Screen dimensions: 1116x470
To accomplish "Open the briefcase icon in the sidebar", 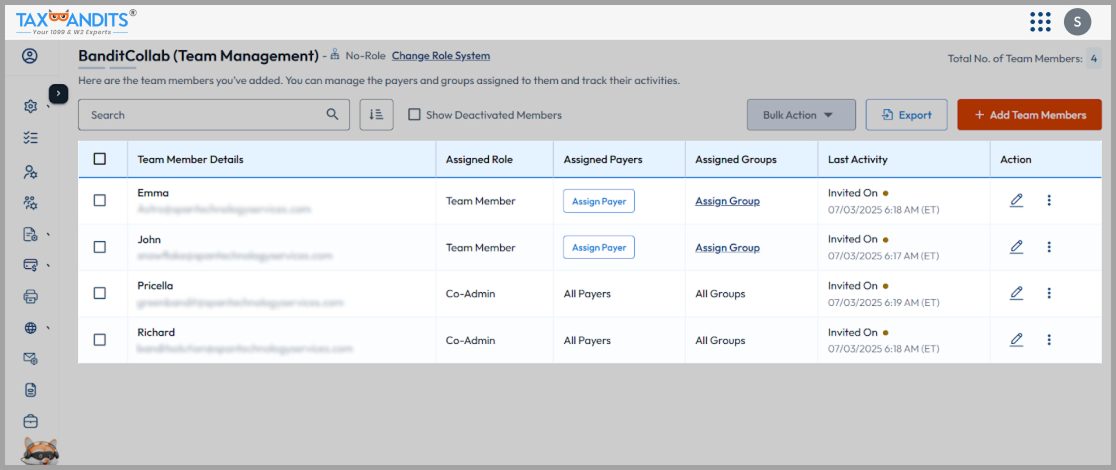I will pyautogui.click(x=30, y=422).
